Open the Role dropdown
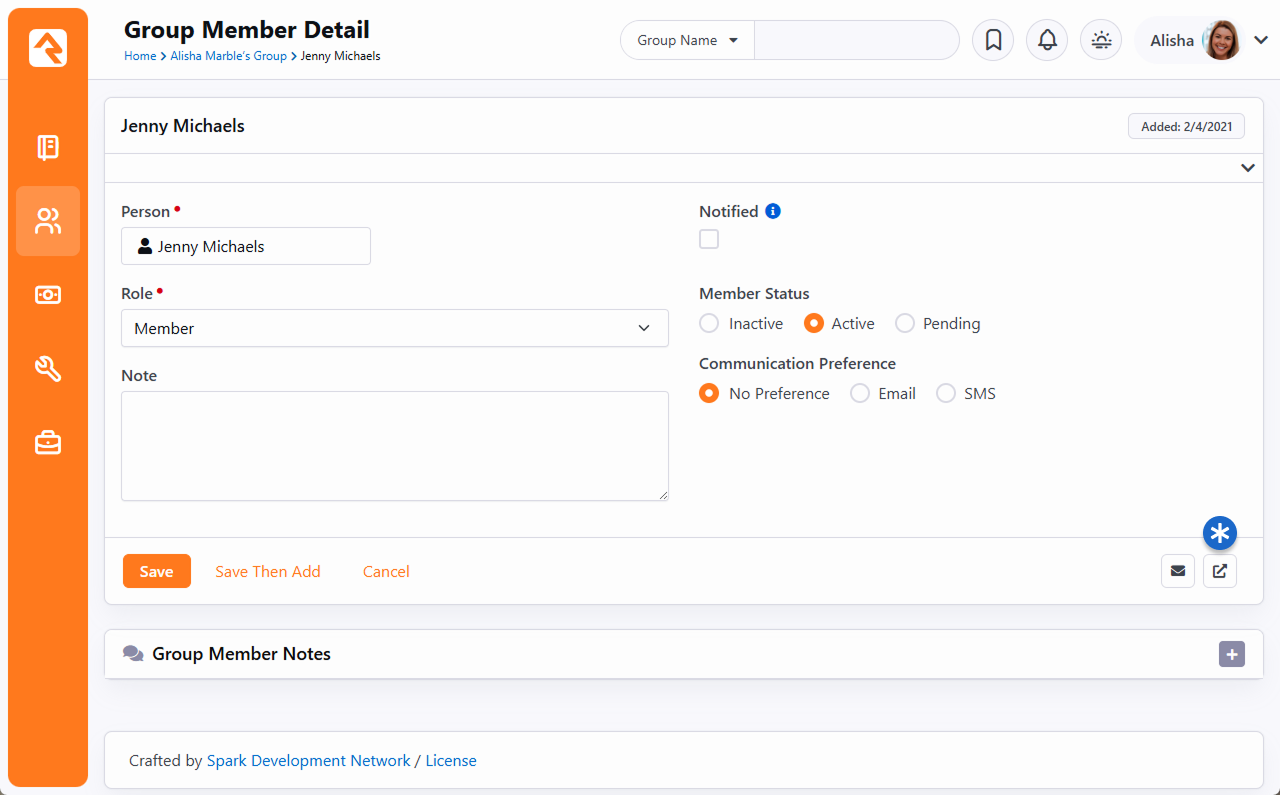Image resolution: width=1280 pixels, height=795 pixels. 394,328
